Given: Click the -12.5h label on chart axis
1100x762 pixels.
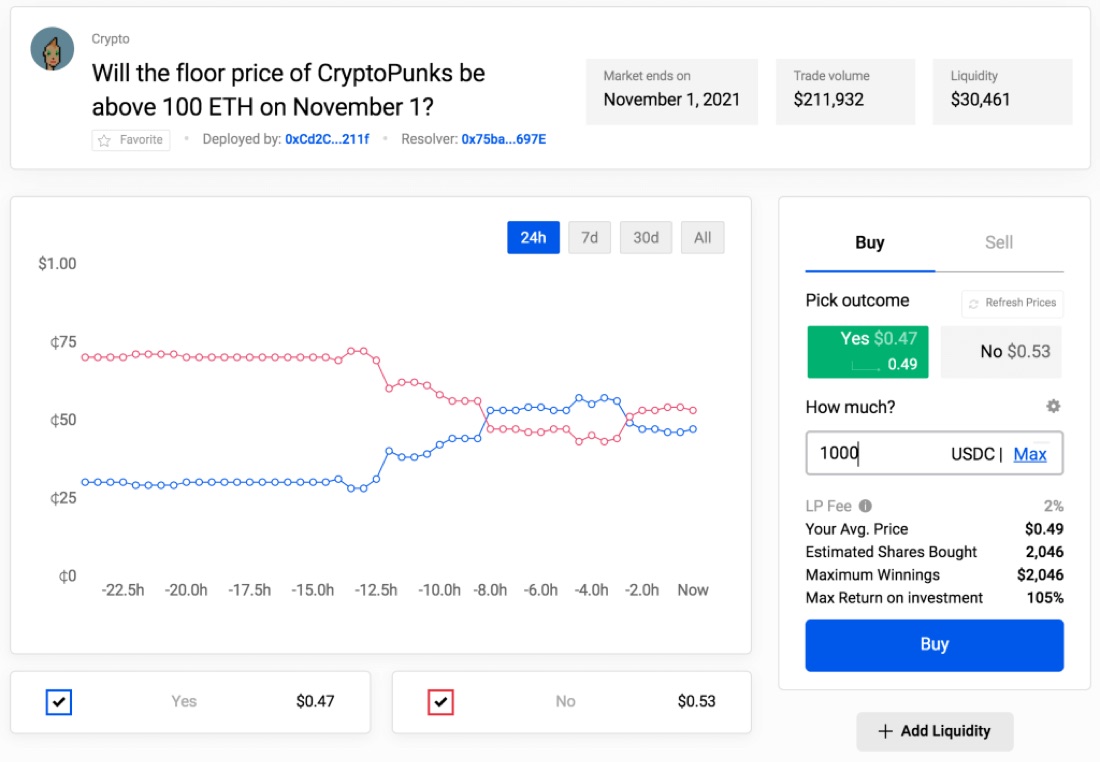Looking at the screenshot, I should click(376, 590).
